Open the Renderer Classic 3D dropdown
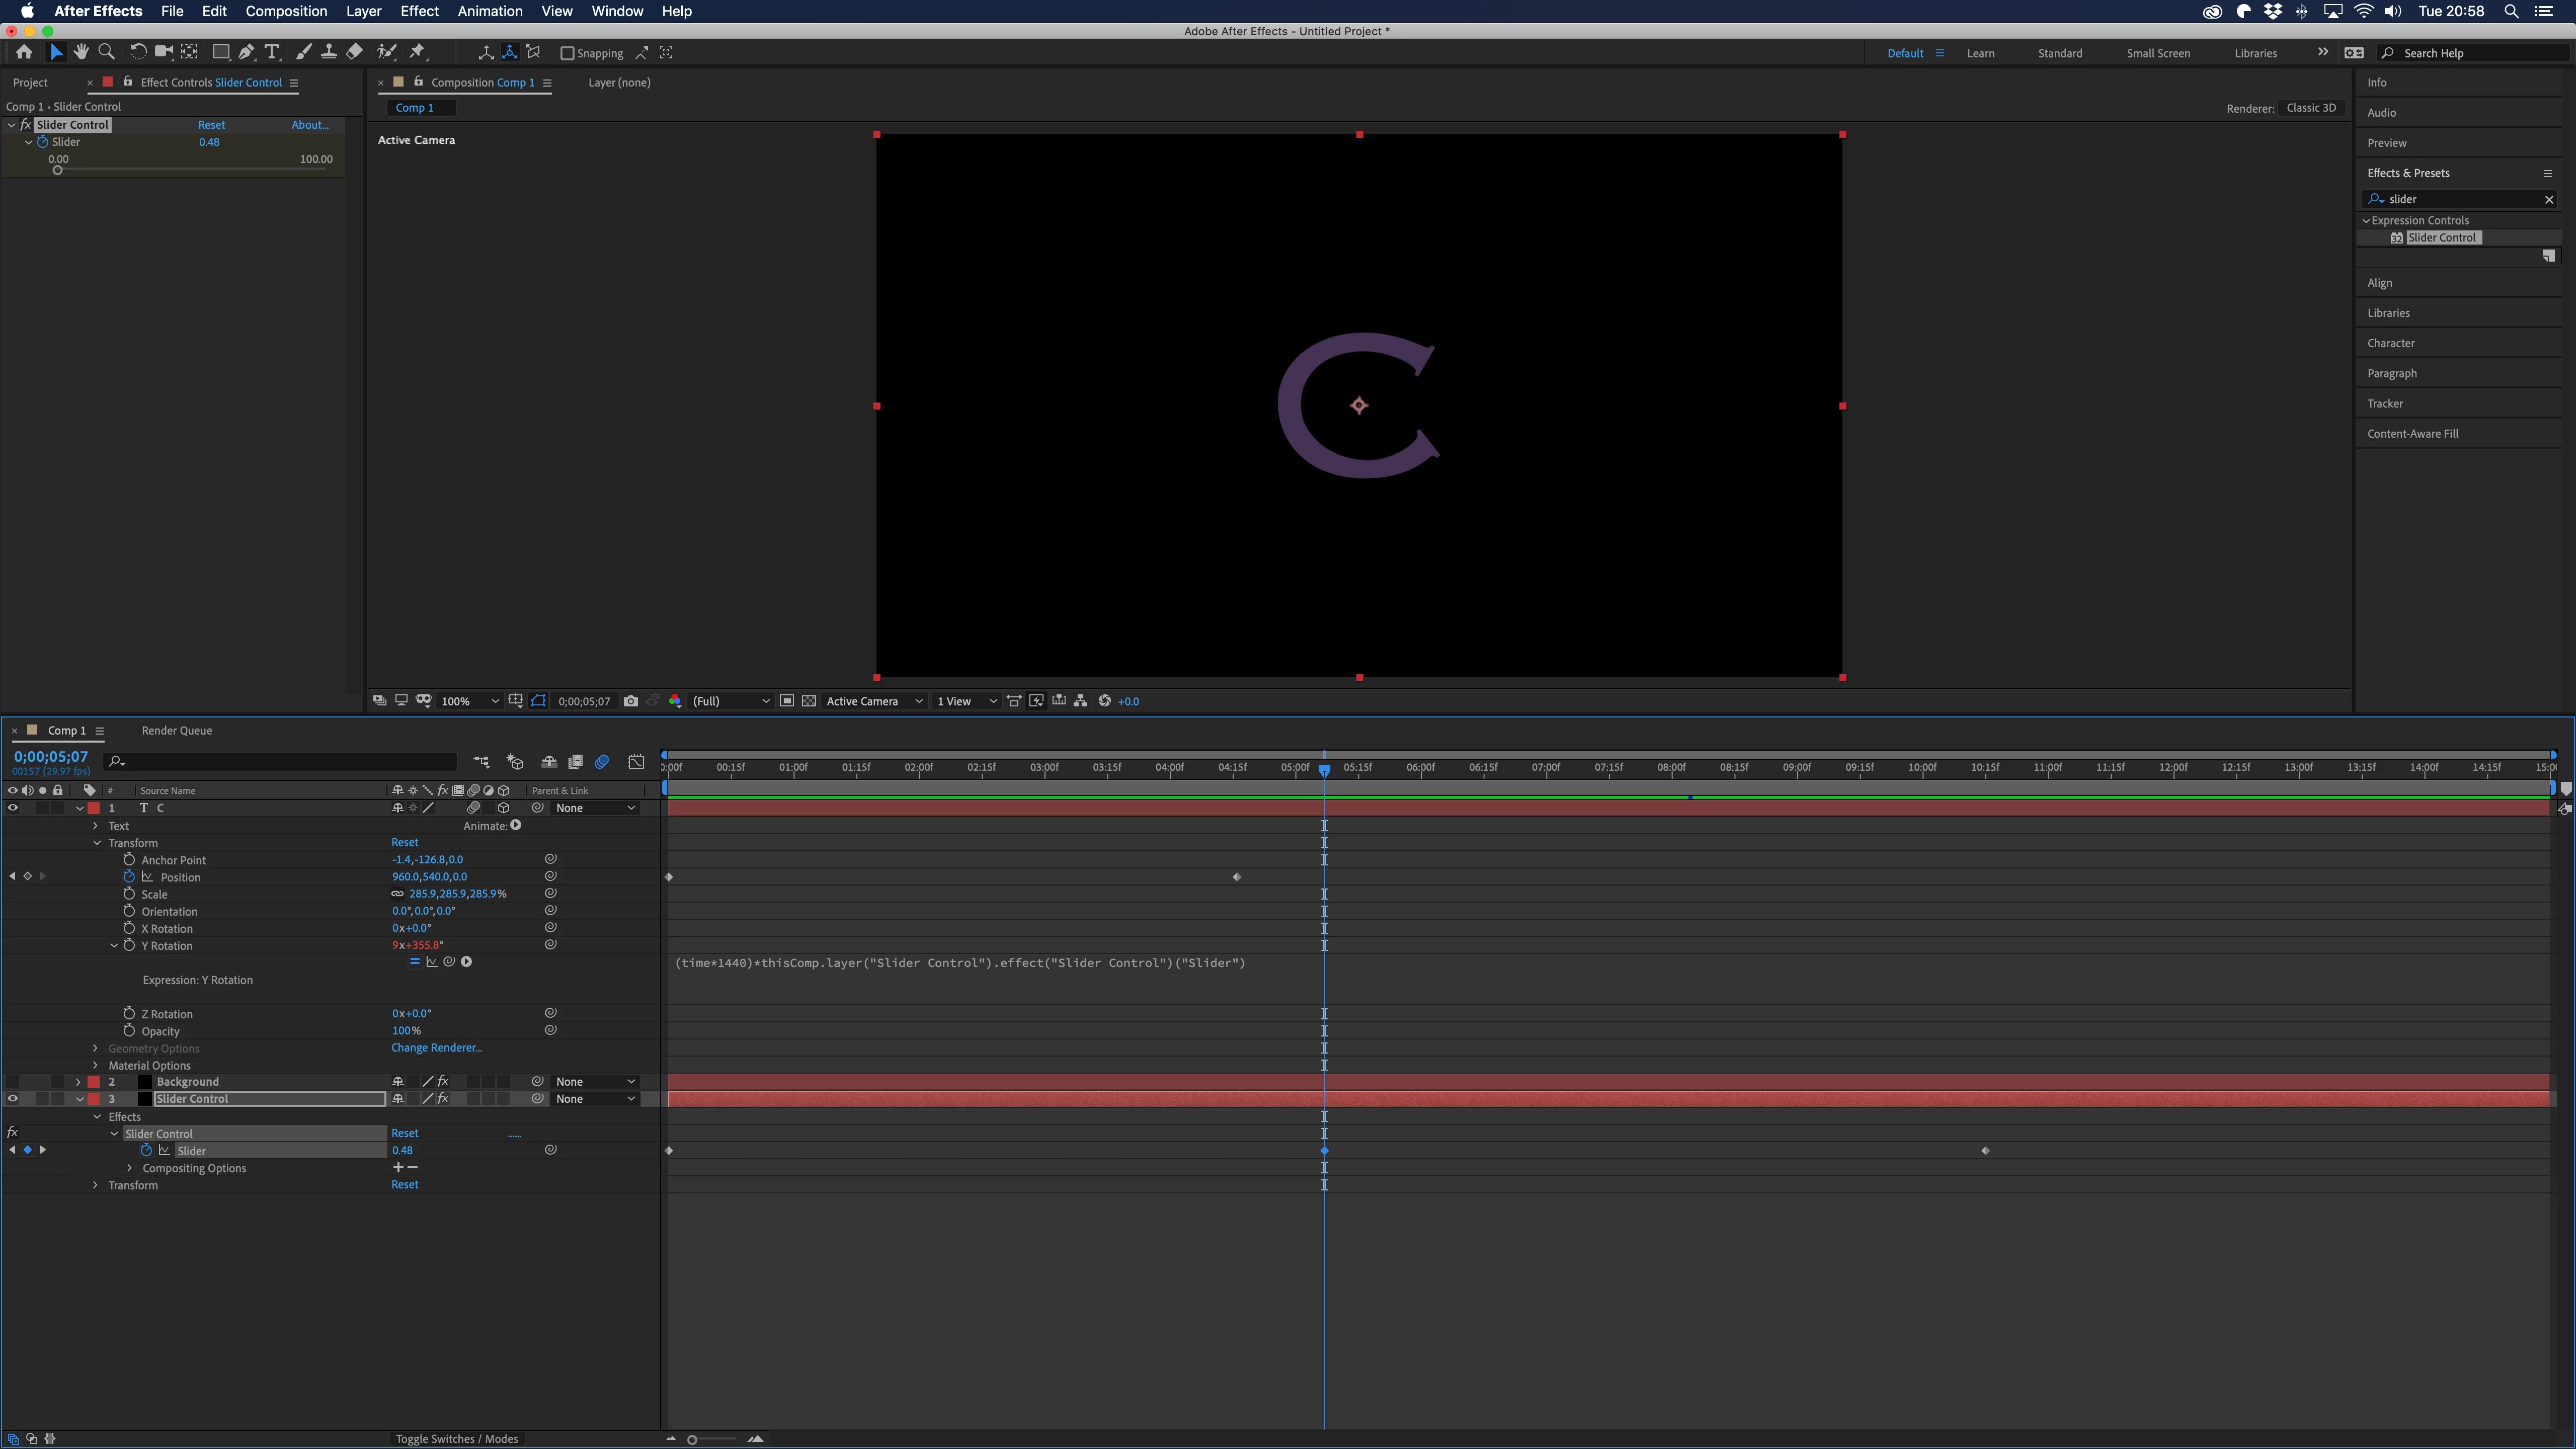2576x1449 pixels. pos(2311,108)
